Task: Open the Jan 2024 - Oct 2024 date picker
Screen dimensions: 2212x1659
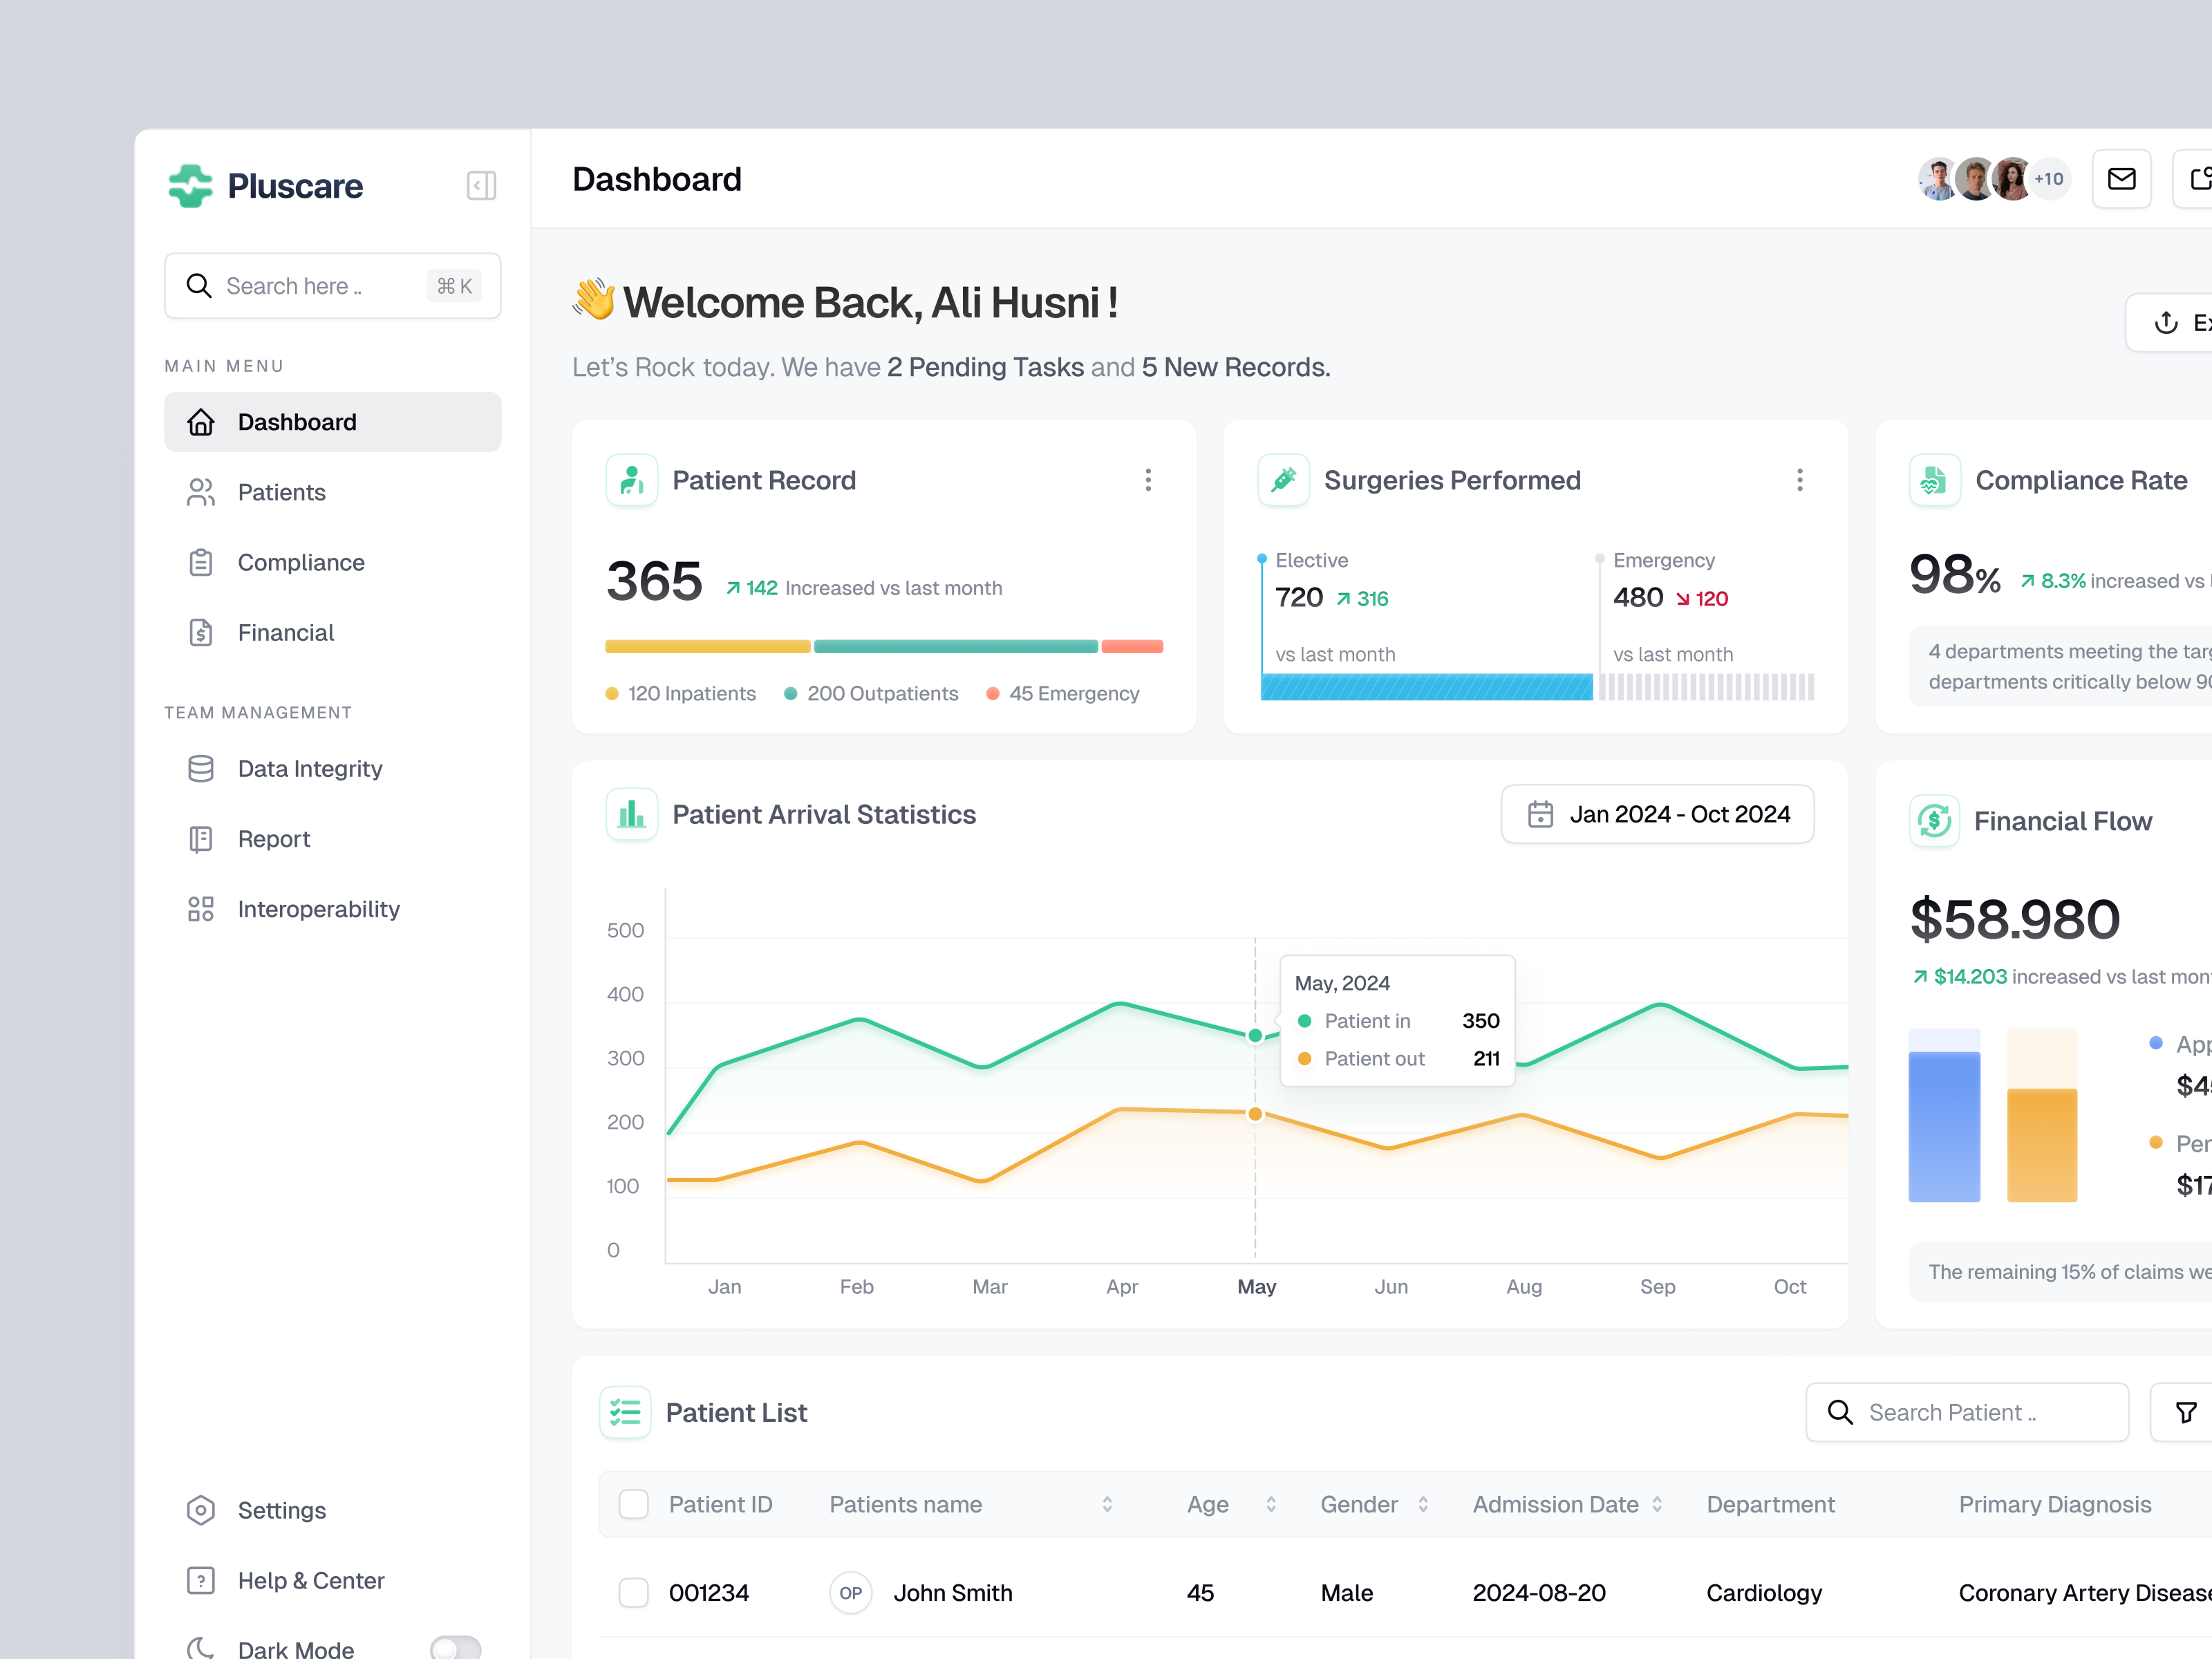Action: 1657,814
